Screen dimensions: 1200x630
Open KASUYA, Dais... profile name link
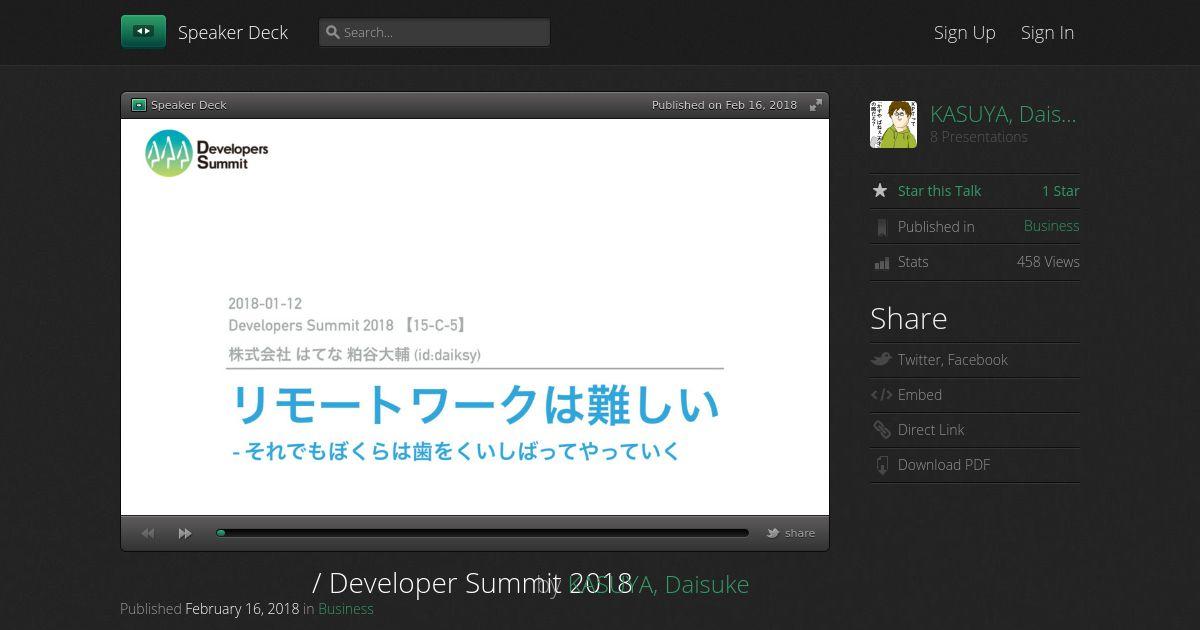(x=1003, y=114)
